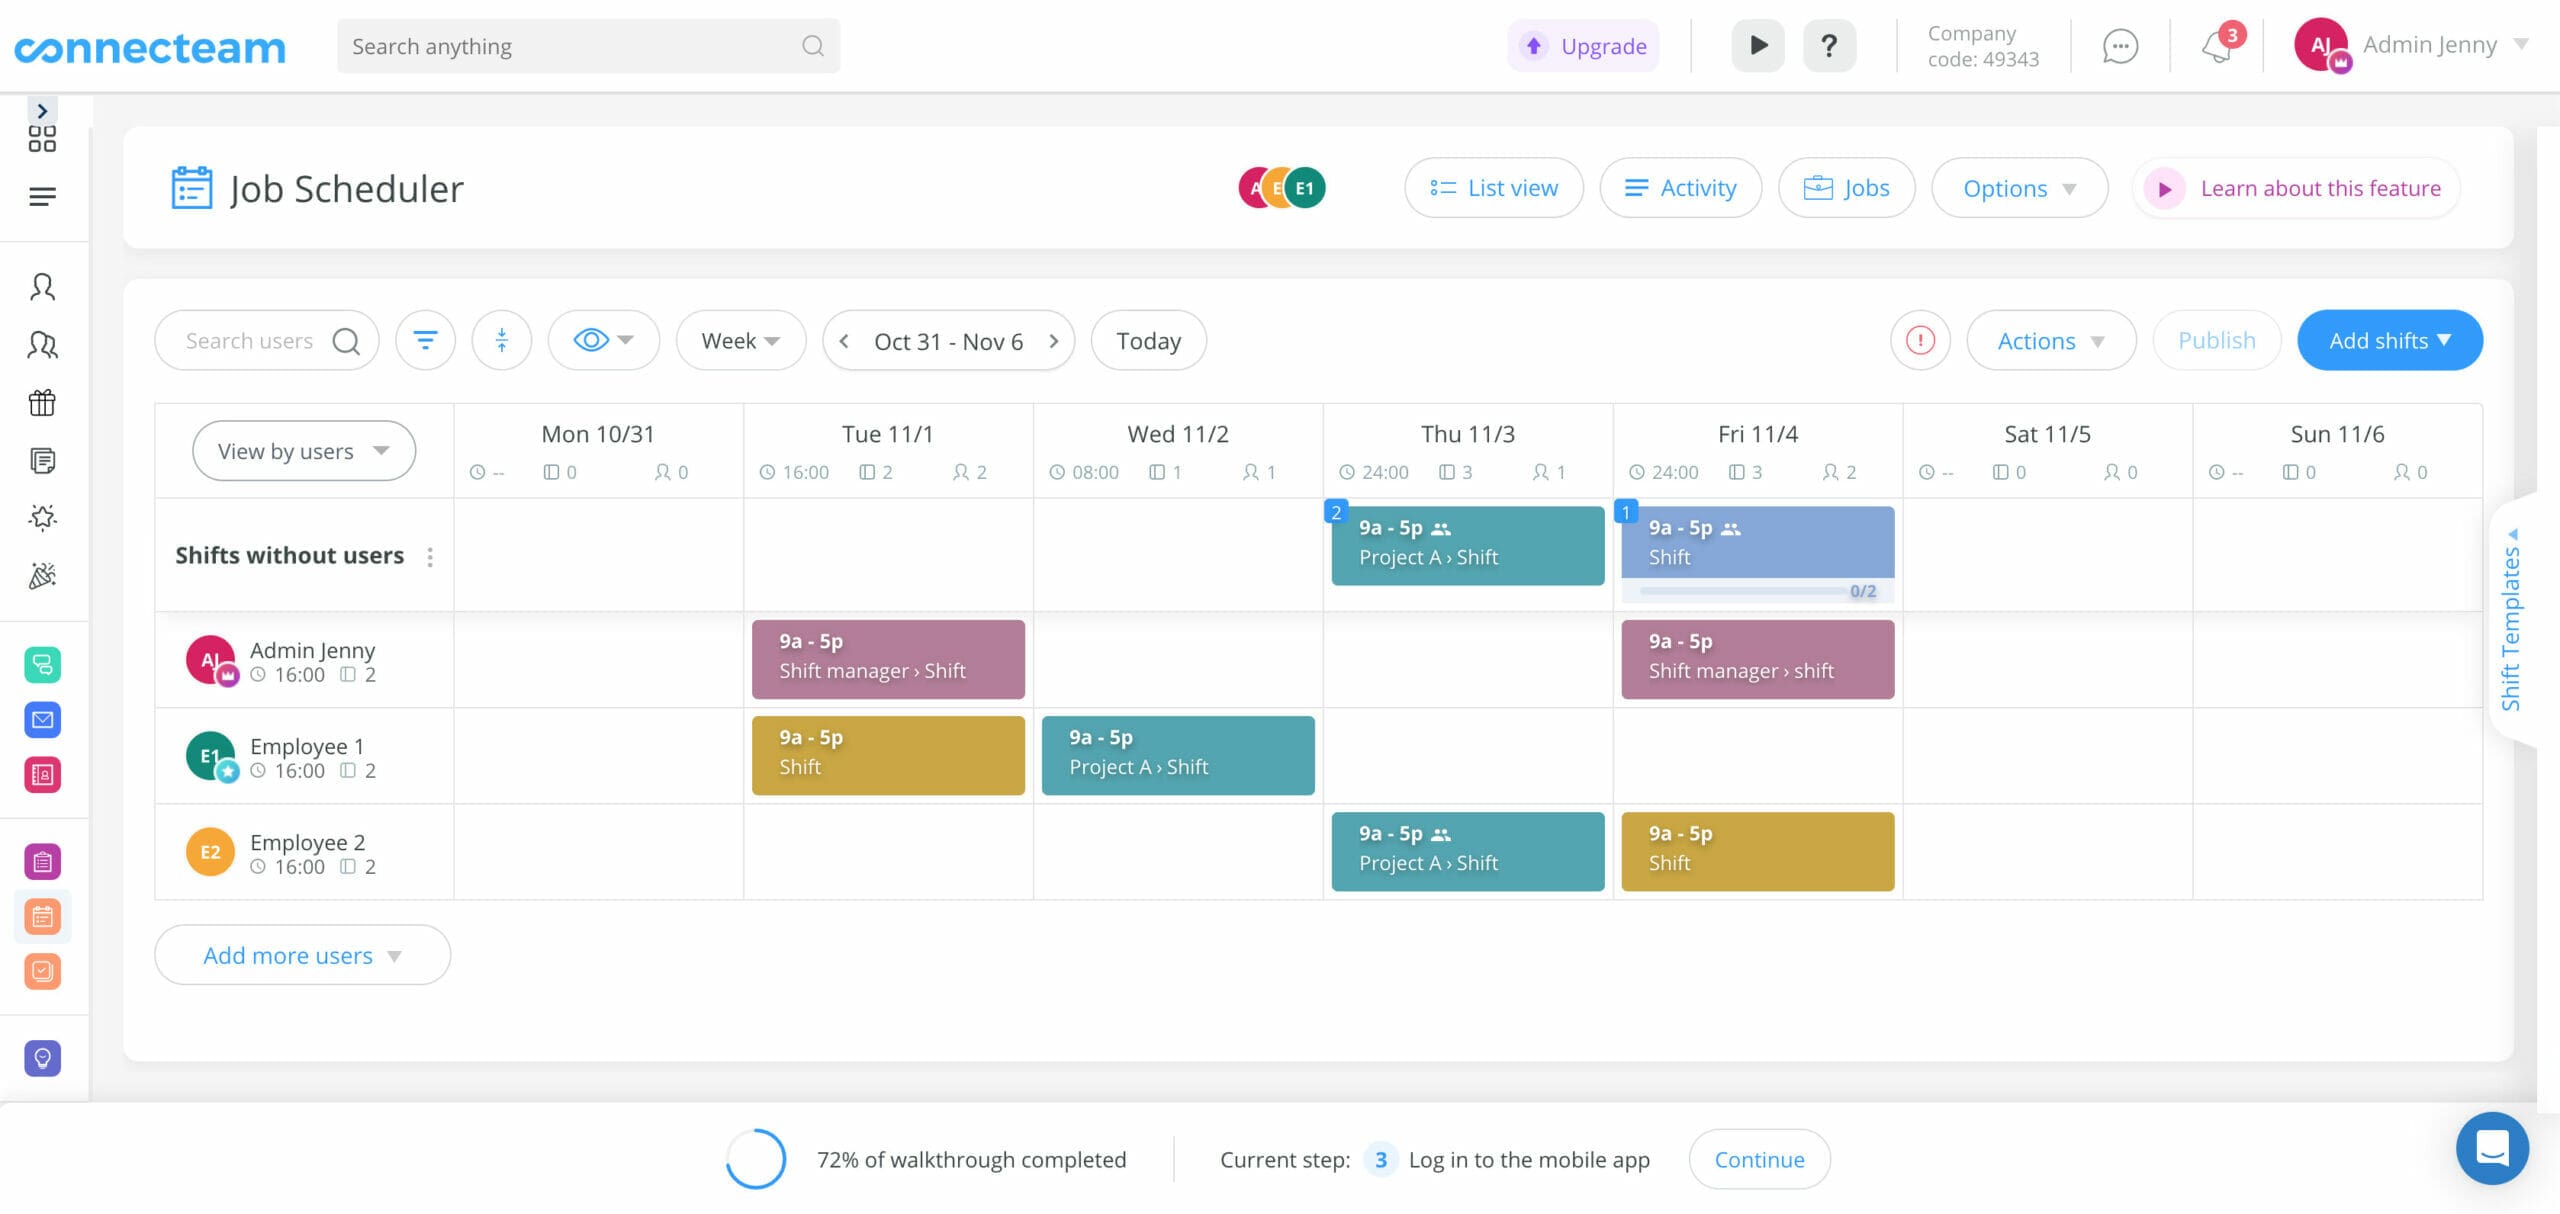Click the 72% walkthrough progress circle
The image size is (2560, 1214).
[x=757, y=1159]
